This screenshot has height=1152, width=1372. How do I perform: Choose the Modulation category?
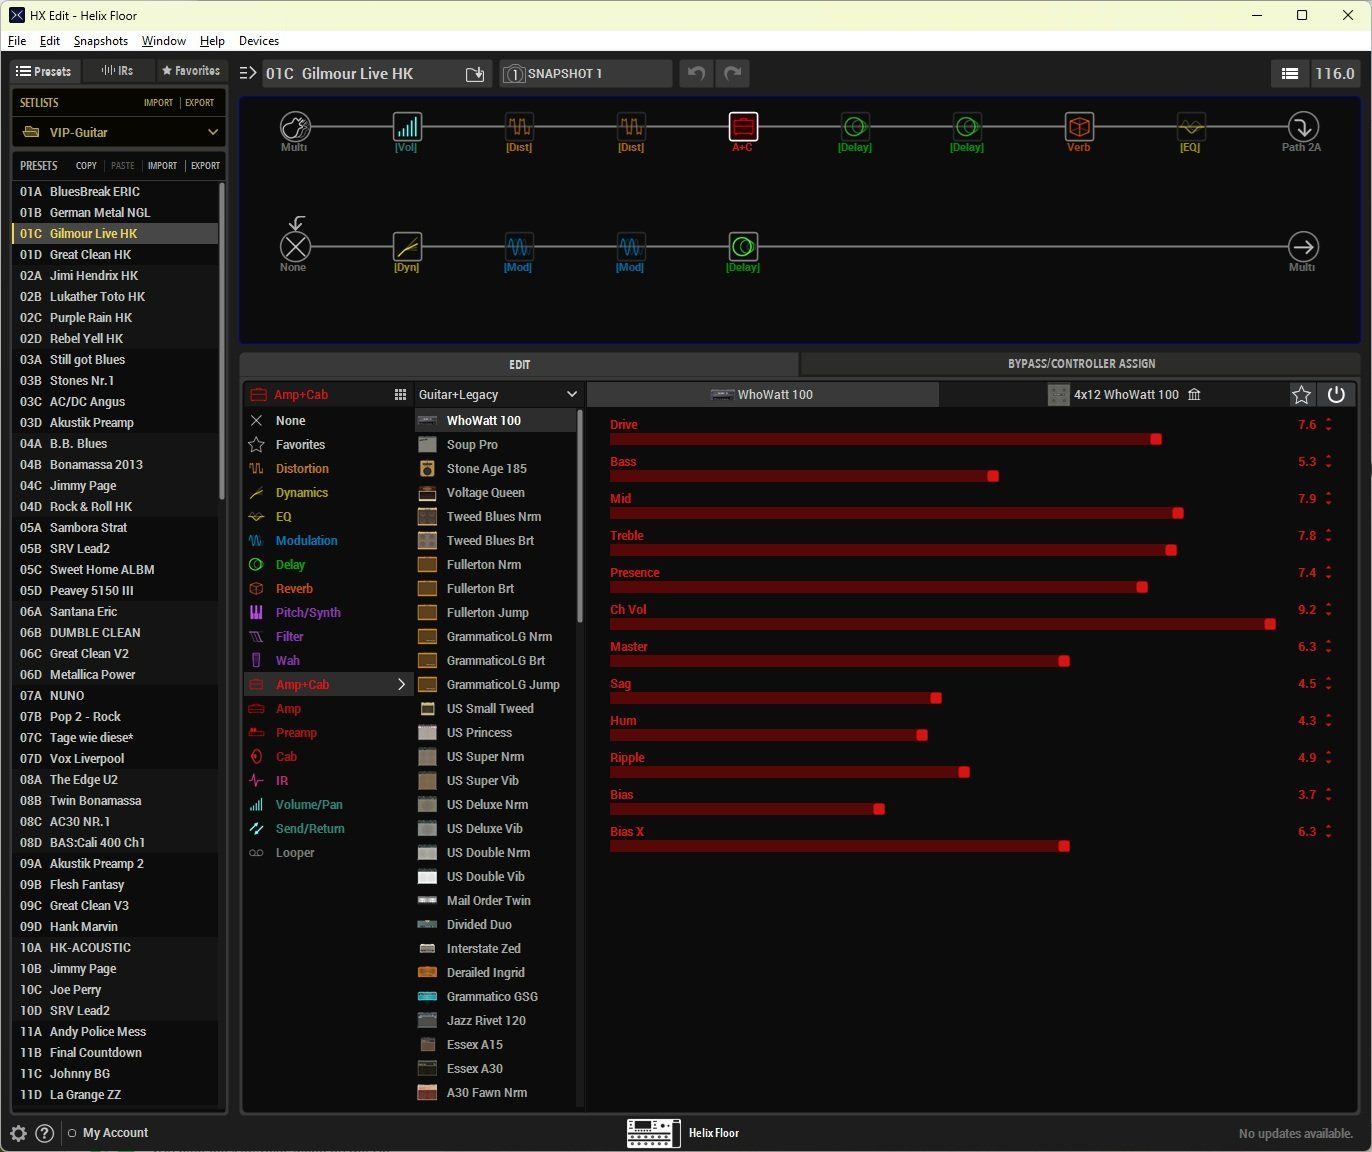[306, 541]
